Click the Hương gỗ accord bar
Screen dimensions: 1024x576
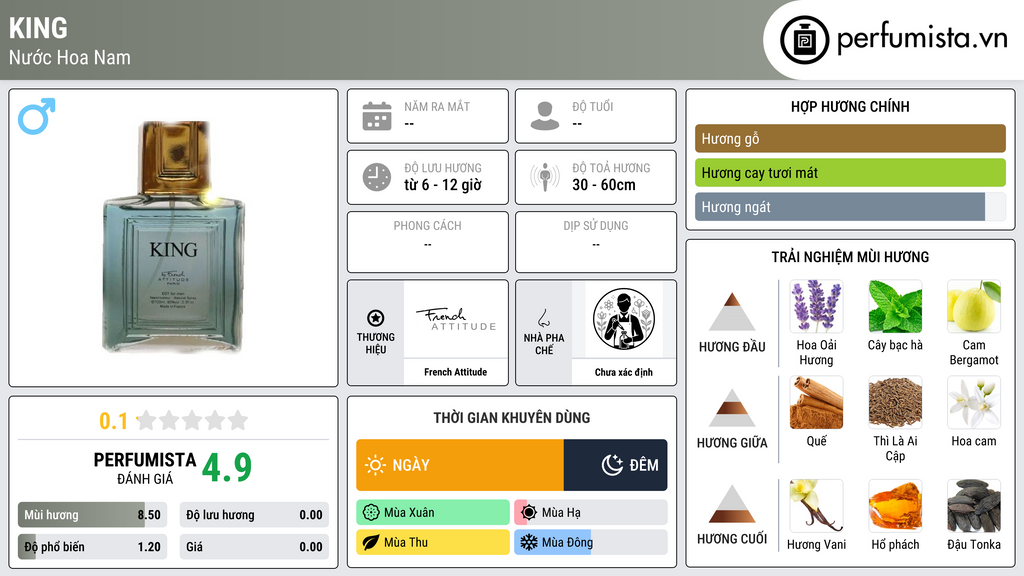[x=850, y=138]
